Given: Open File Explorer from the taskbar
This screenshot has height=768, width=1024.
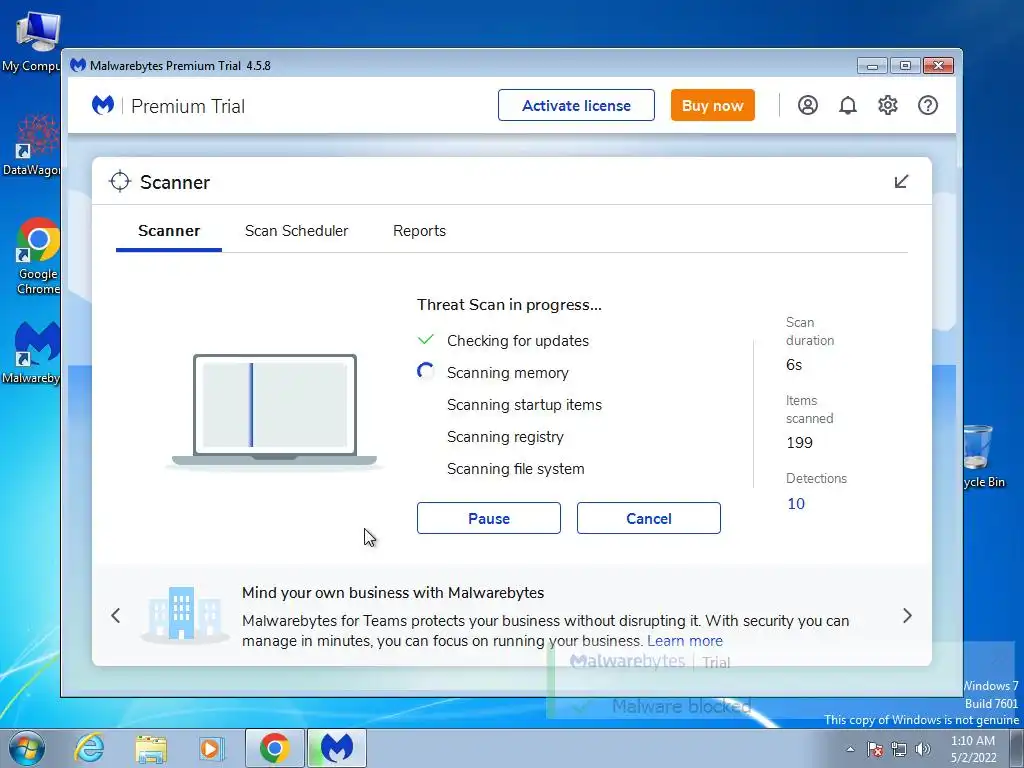Looking at the screenshot, I should tap(151, 748).
